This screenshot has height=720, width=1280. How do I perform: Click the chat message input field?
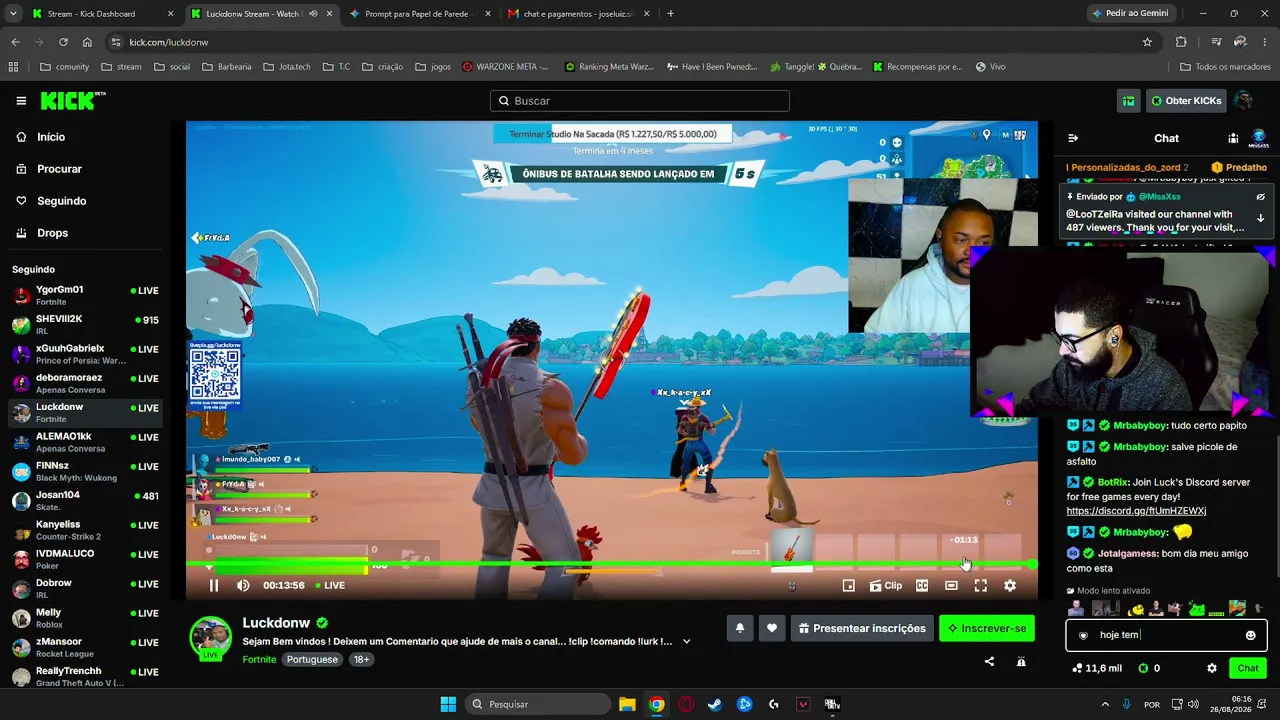pos(1166,635)
